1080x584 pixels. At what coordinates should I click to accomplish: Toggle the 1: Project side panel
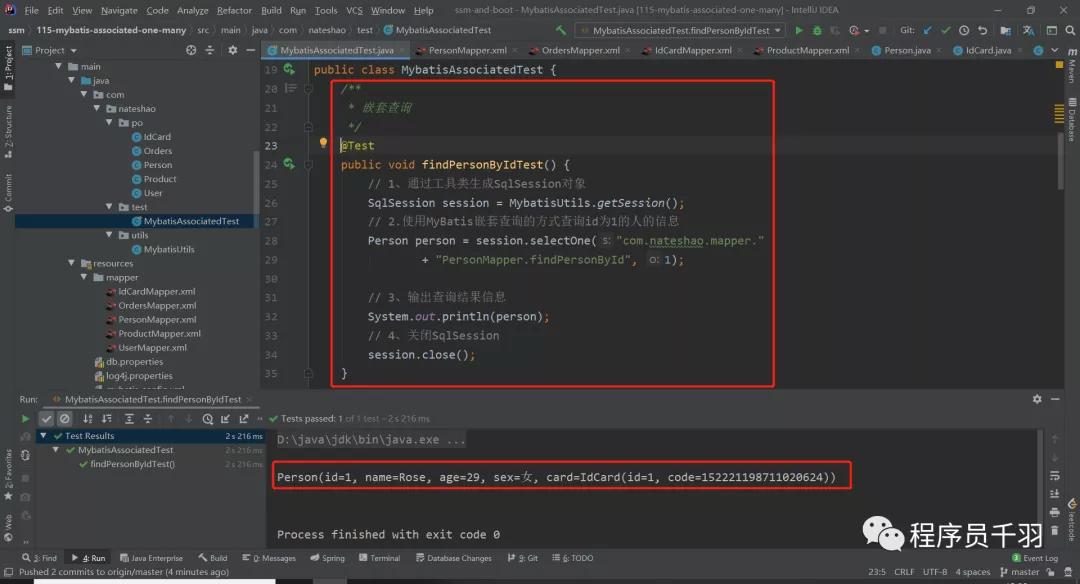point(8,67)
